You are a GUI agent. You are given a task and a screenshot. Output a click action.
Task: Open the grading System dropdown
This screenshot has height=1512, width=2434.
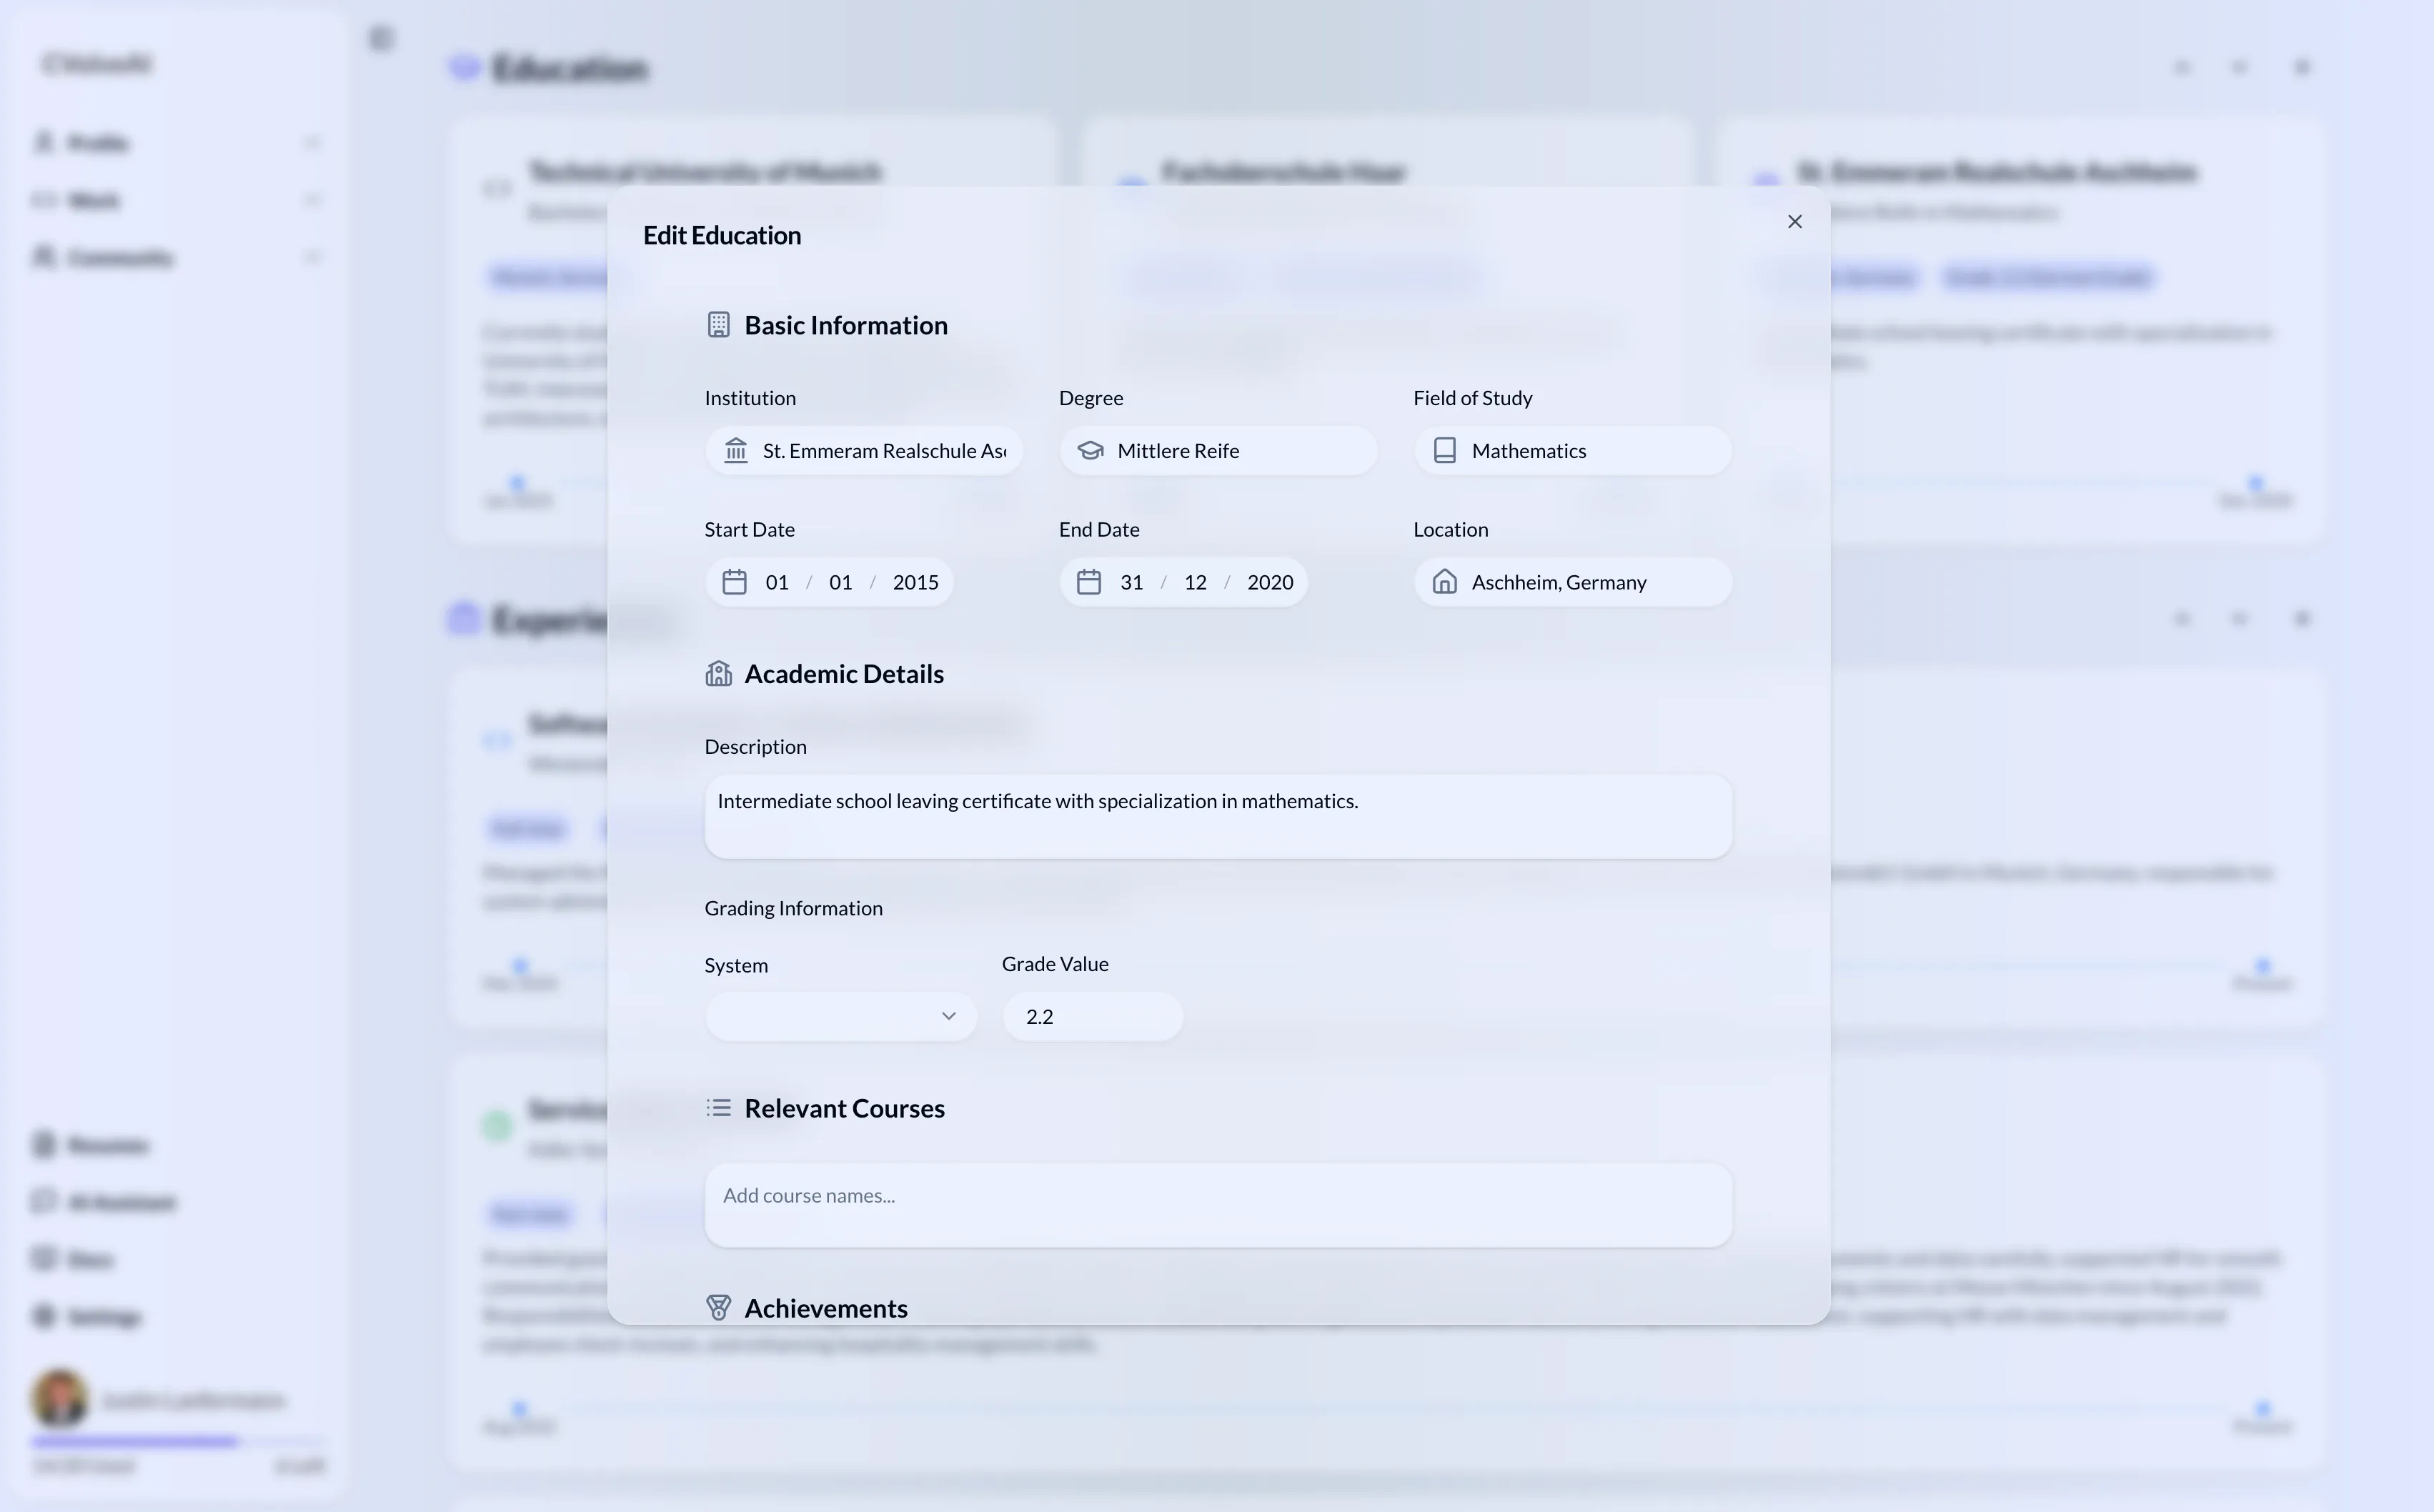(830, 1017)
